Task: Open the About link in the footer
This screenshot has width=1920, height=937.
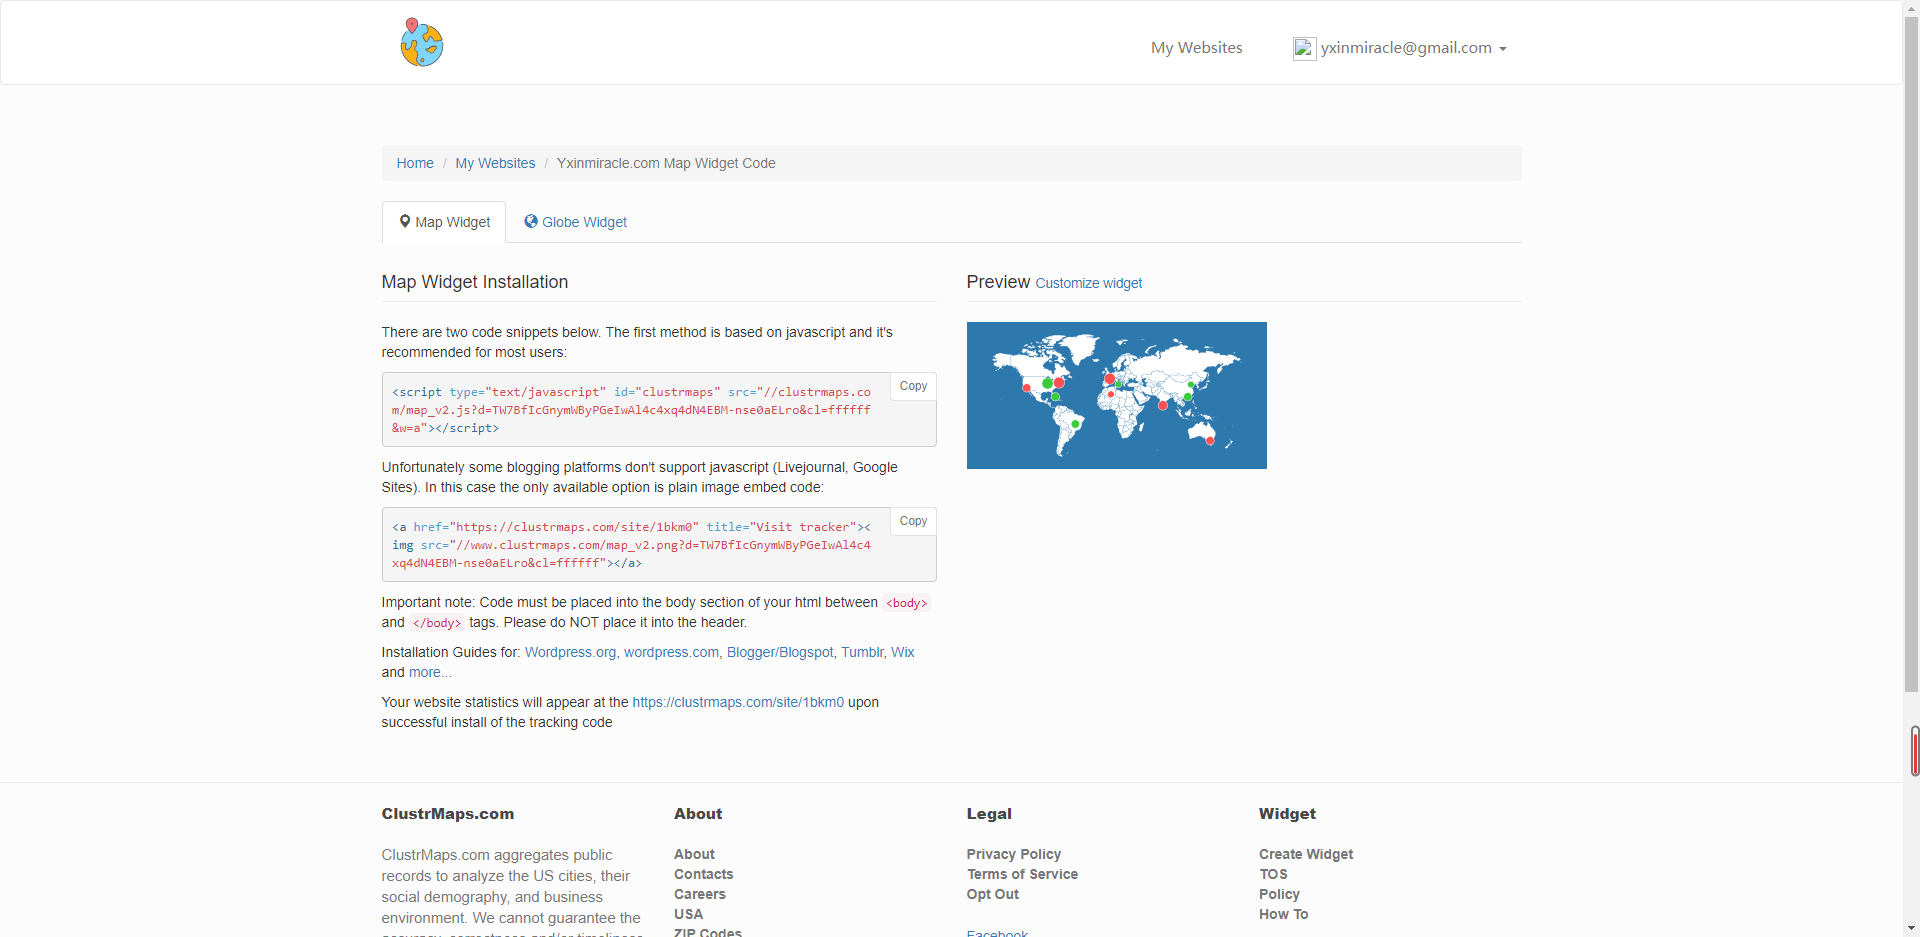Action: [694, 854]
